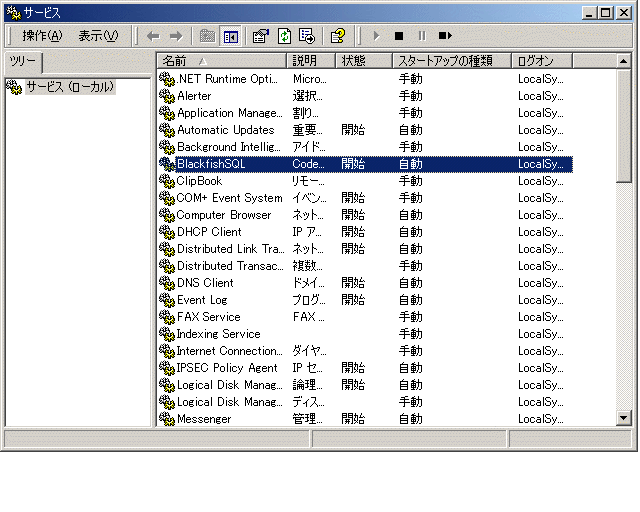Select the DNS Client service name
Image resolution: width=640 pixels, height=512 pixels.
coord(205,283)
